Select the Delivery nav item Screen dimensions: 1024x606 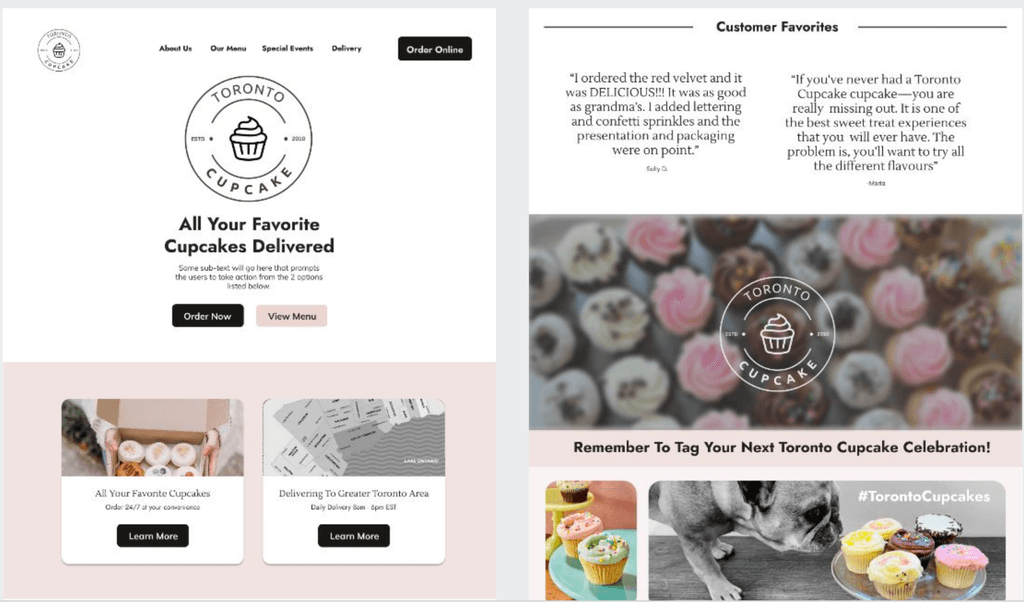click(346, 48)
